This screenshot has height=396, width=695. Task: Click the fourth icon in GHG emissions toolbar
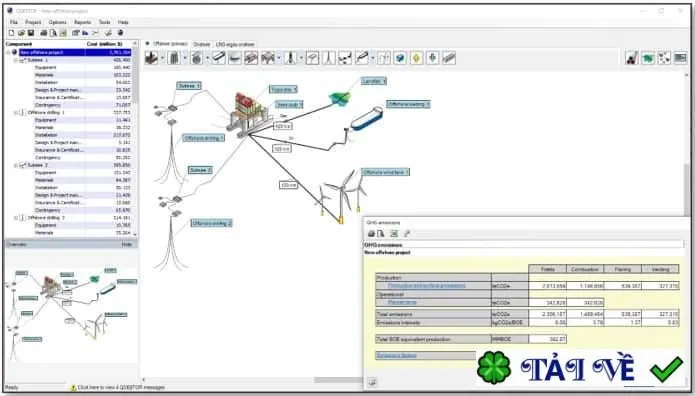(x=406, y=234)
